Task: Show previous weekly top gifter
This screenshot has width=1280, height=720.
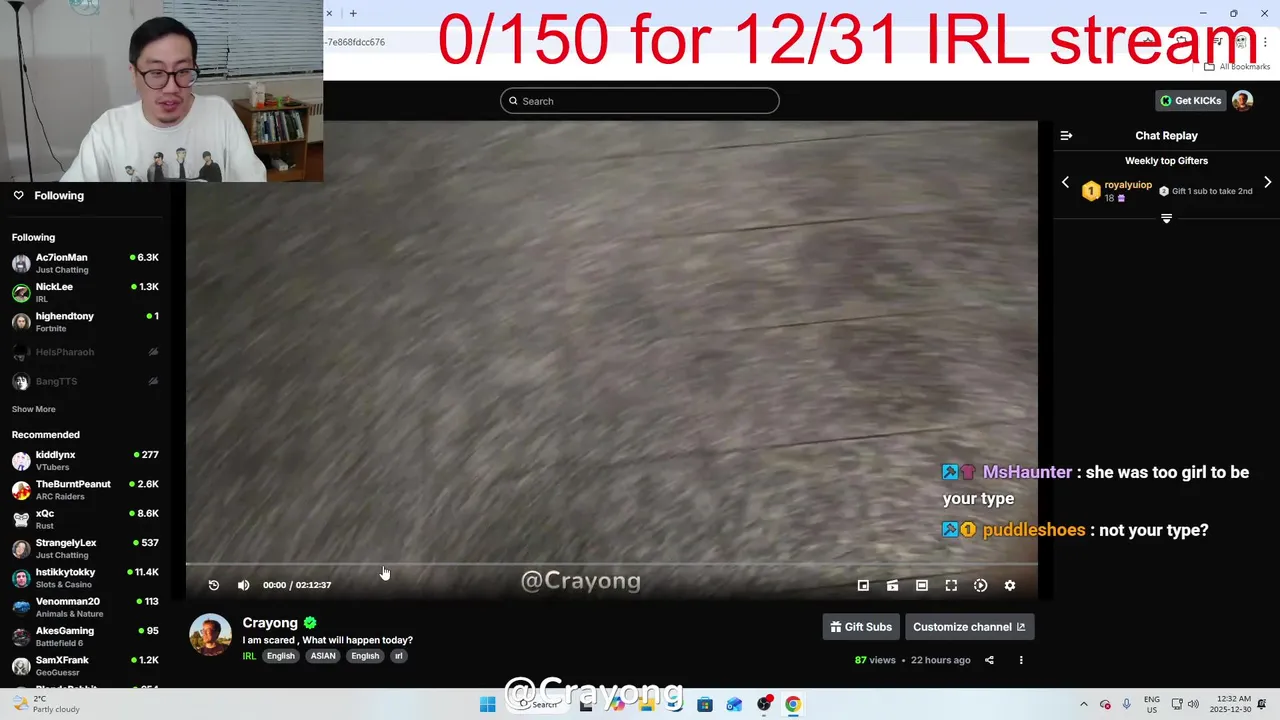Action: point(1065,182)
